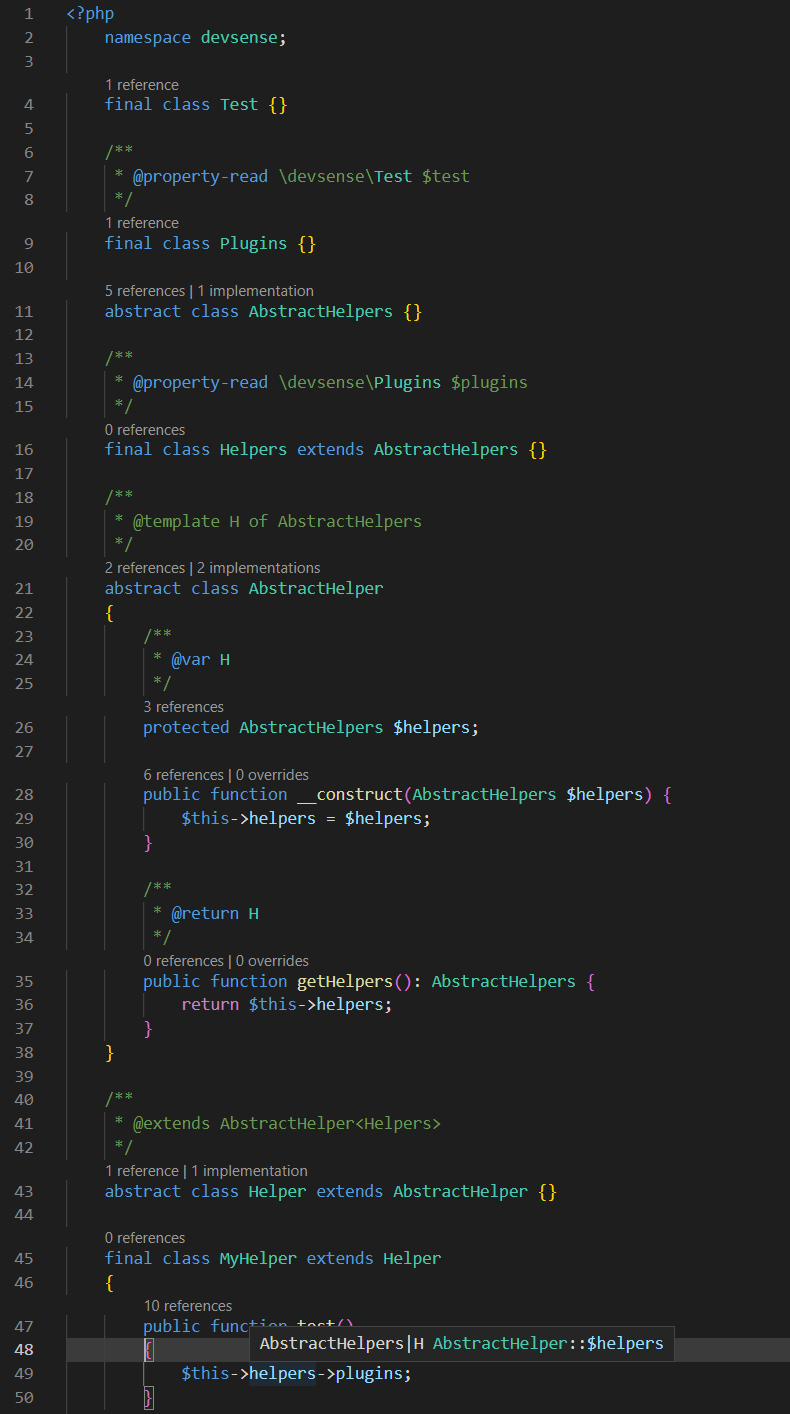
Task: Click "namespace" keyword on line 2
Action: click(148, 38)
